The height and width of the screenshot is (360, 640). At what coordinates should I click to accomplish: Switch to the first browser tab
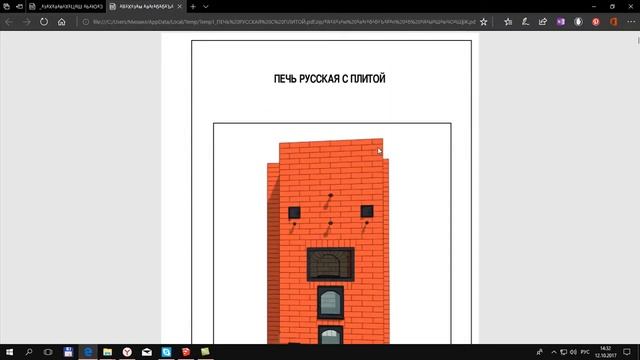(67, 7)
